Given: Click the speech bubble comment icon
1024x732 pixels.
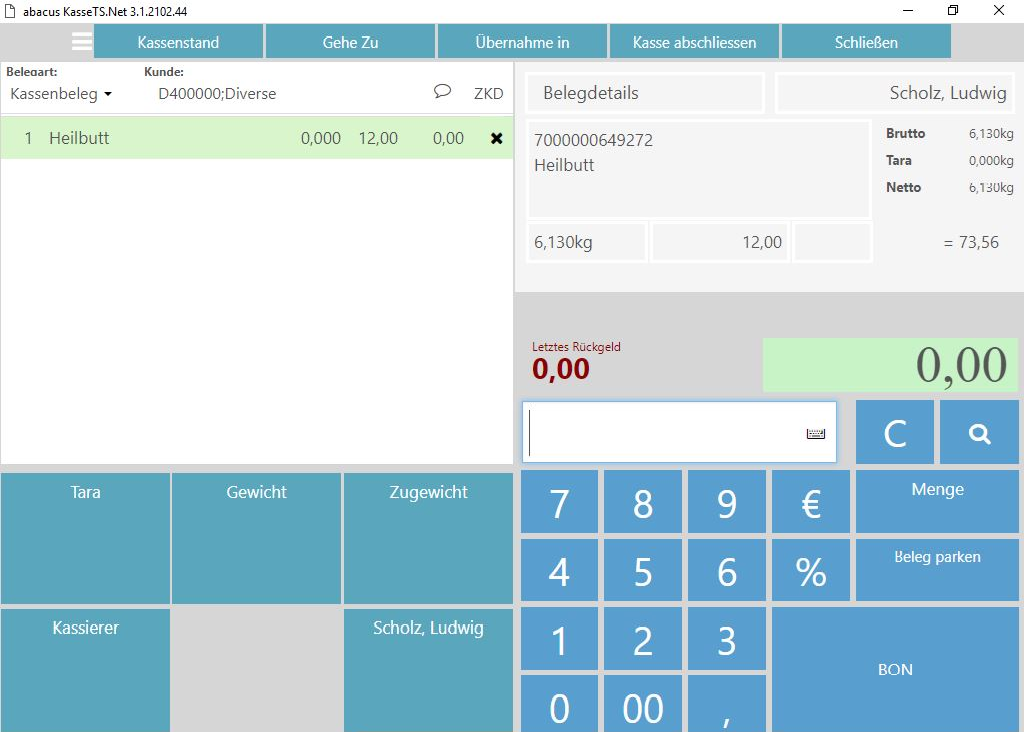Looking at the screenshot, I should coord(442,92).
